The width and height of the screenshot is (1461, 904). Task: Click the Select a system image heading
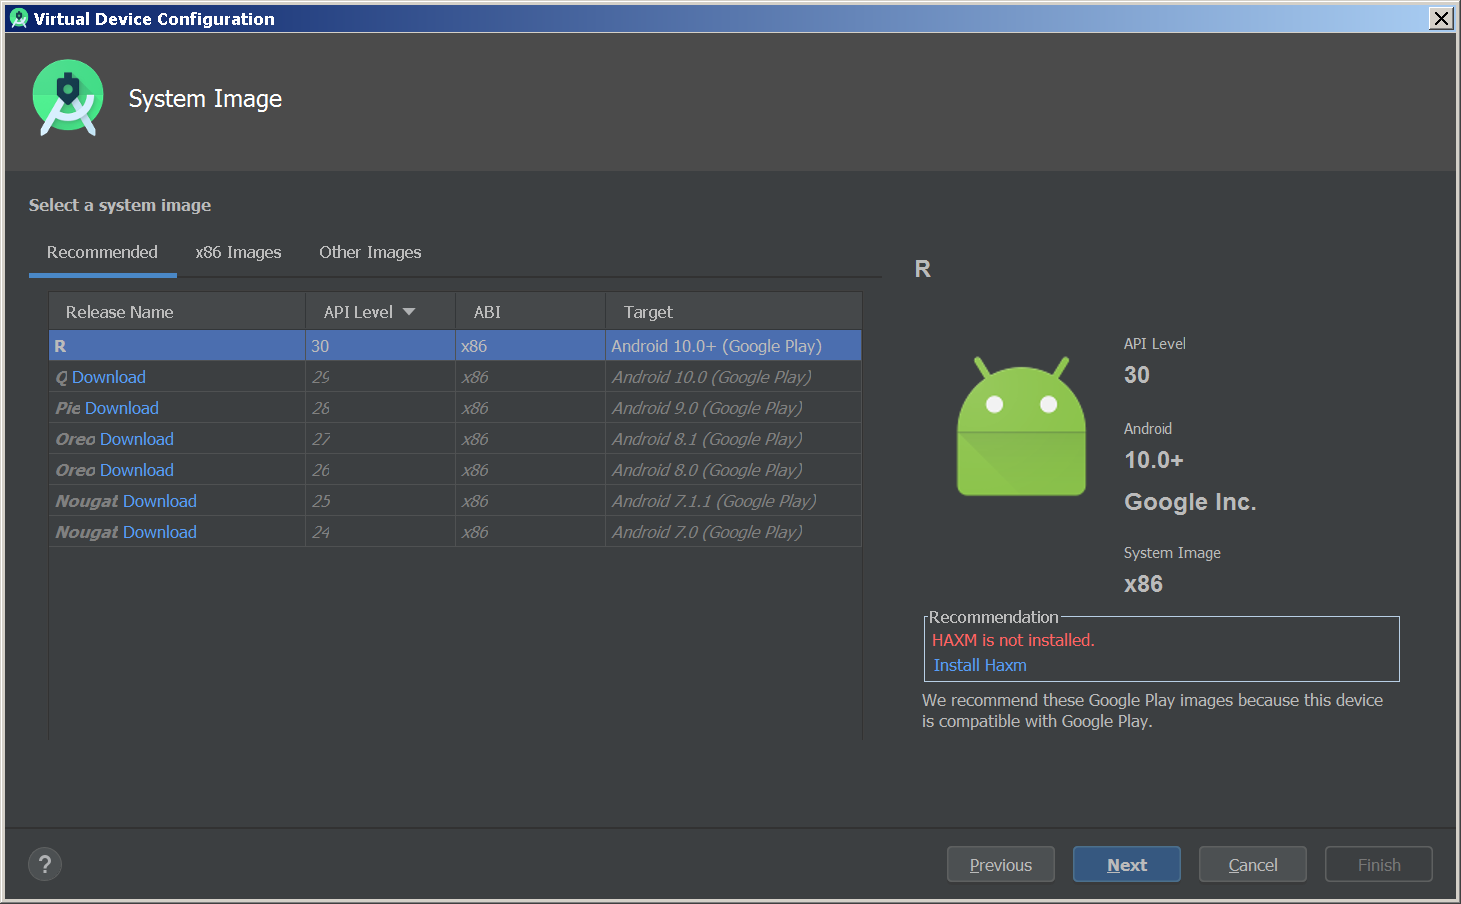(x=120, y=205)
